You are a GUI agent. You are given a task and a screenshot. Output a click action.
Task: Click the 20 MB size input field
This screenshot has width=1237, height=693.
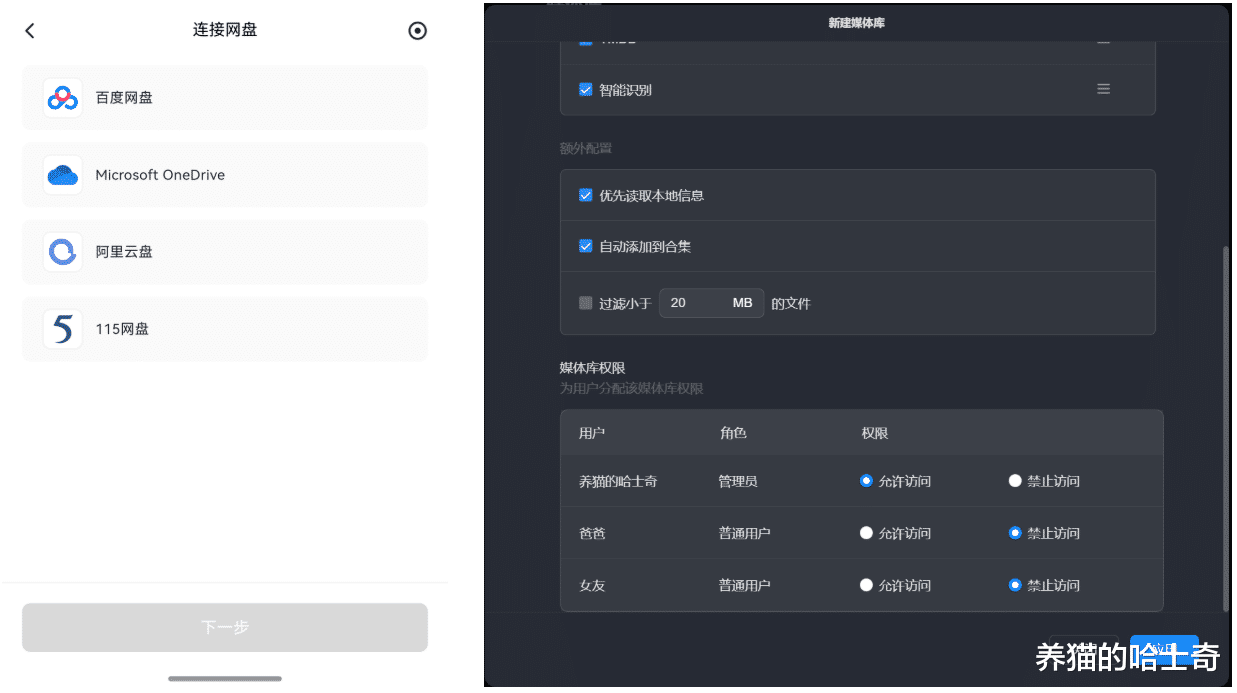pos(695,303)
